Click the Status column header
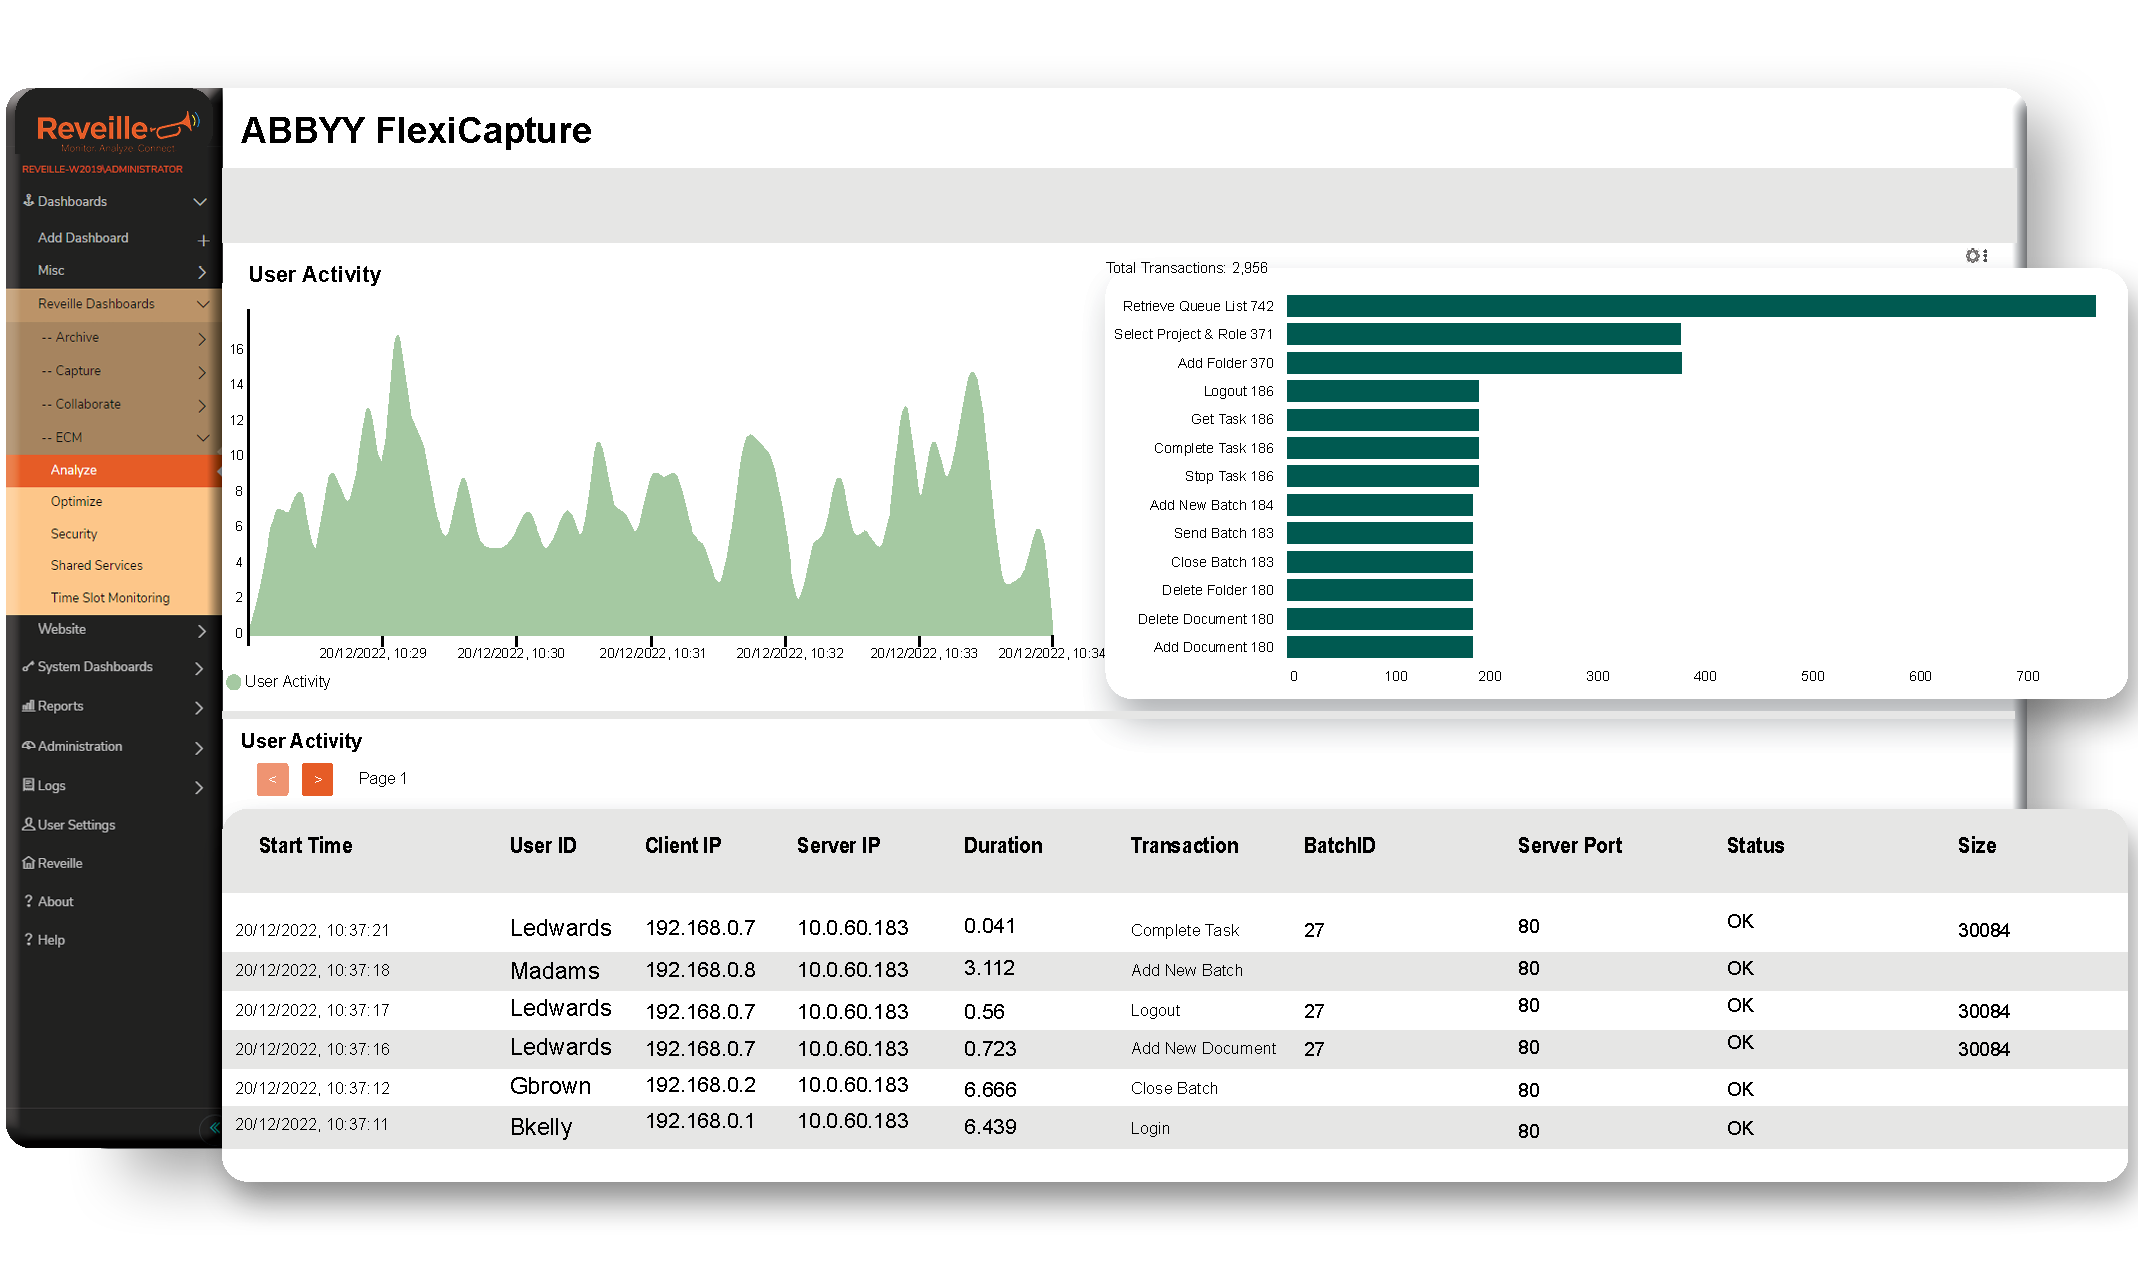The width and height of the screenshot is (2138, 1275). click(1756, 845)
